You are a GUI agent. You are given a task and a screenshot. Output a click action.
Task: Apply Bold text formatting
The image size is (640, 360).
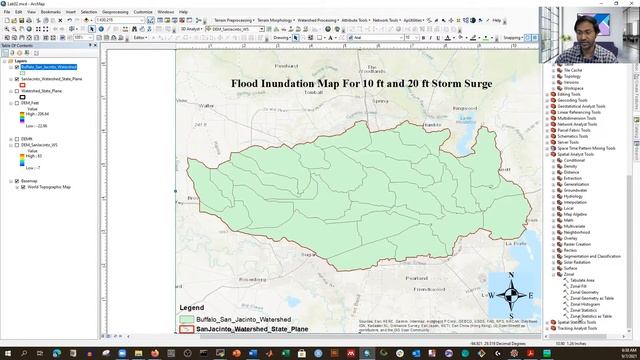pyautogui.click(x=423, y=38)
